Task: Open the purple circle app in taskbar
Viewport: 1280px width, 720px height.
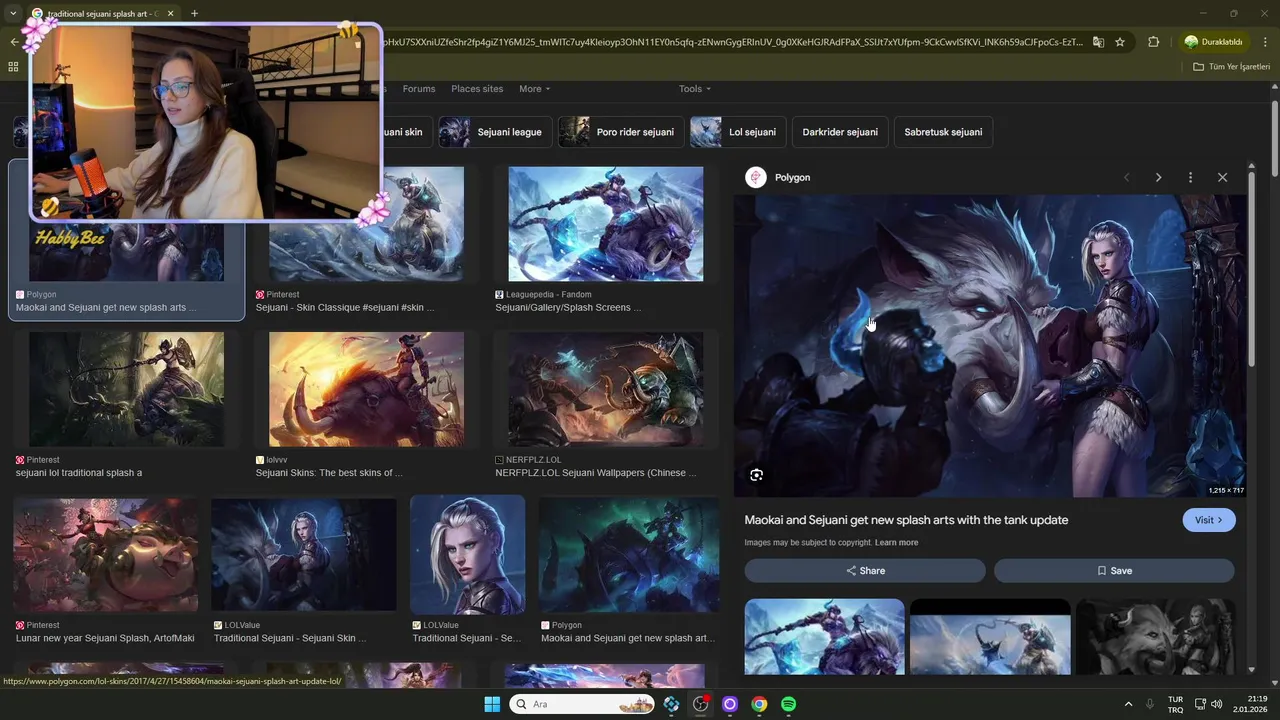Action: pyautogui.click(x=730, y=704)
